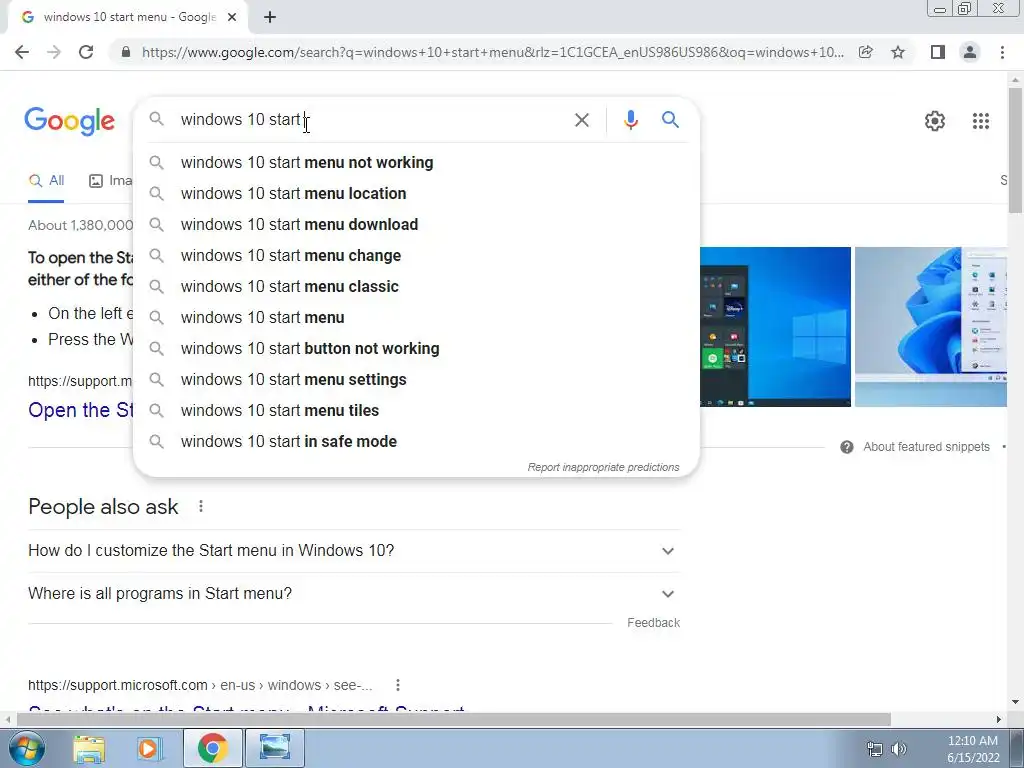Choose suggestion windows 10 start menu settings
The width and height of the screenshot is (1024, 768).
(x=416, y=379)
